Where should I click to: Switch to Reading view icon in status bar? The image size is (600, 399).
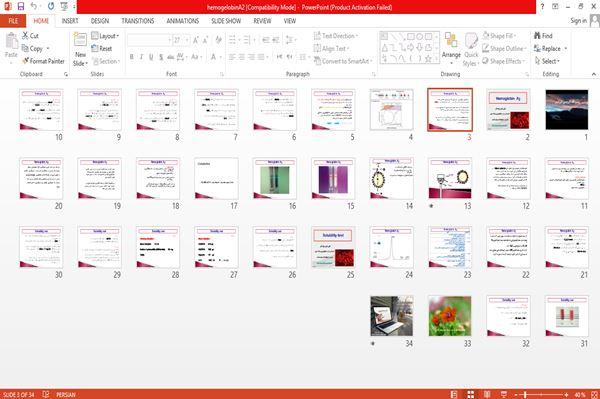(487, 394)
